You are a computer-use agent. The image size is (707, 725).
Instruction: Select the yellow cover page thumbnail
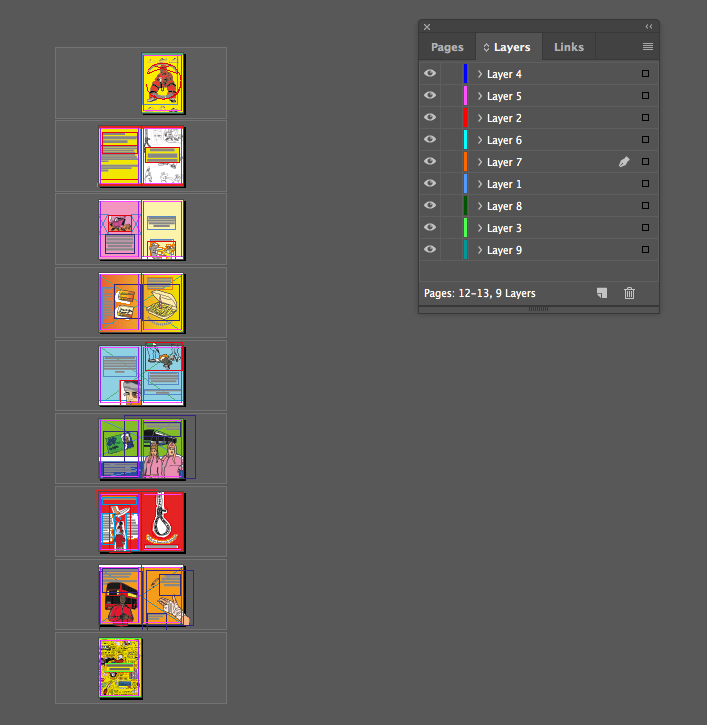[162, 83]
